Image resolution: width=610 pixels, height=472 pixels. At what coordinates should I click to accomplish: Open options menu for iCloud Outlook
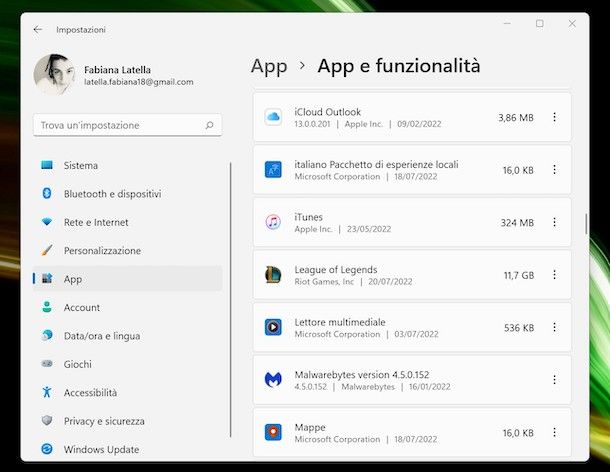coord(554,117)
